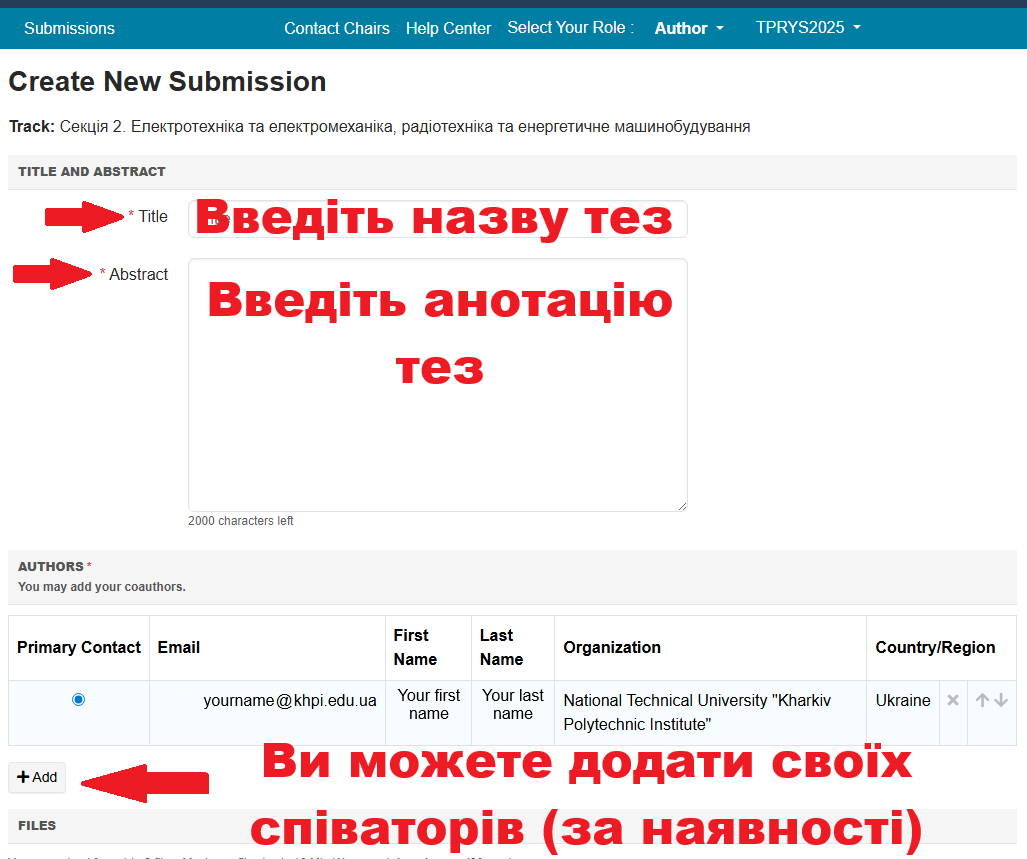The width and height of the screenshot is (1027, 859).
Task: Click the "Your last name" cell
Action: coord(512,704)
